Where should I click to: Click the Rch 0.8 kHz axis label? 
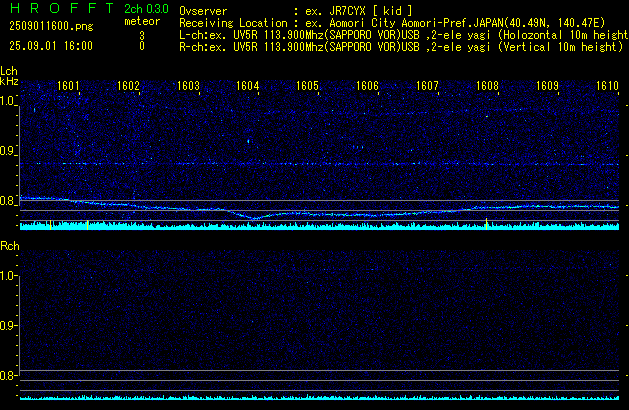point(8,375)
